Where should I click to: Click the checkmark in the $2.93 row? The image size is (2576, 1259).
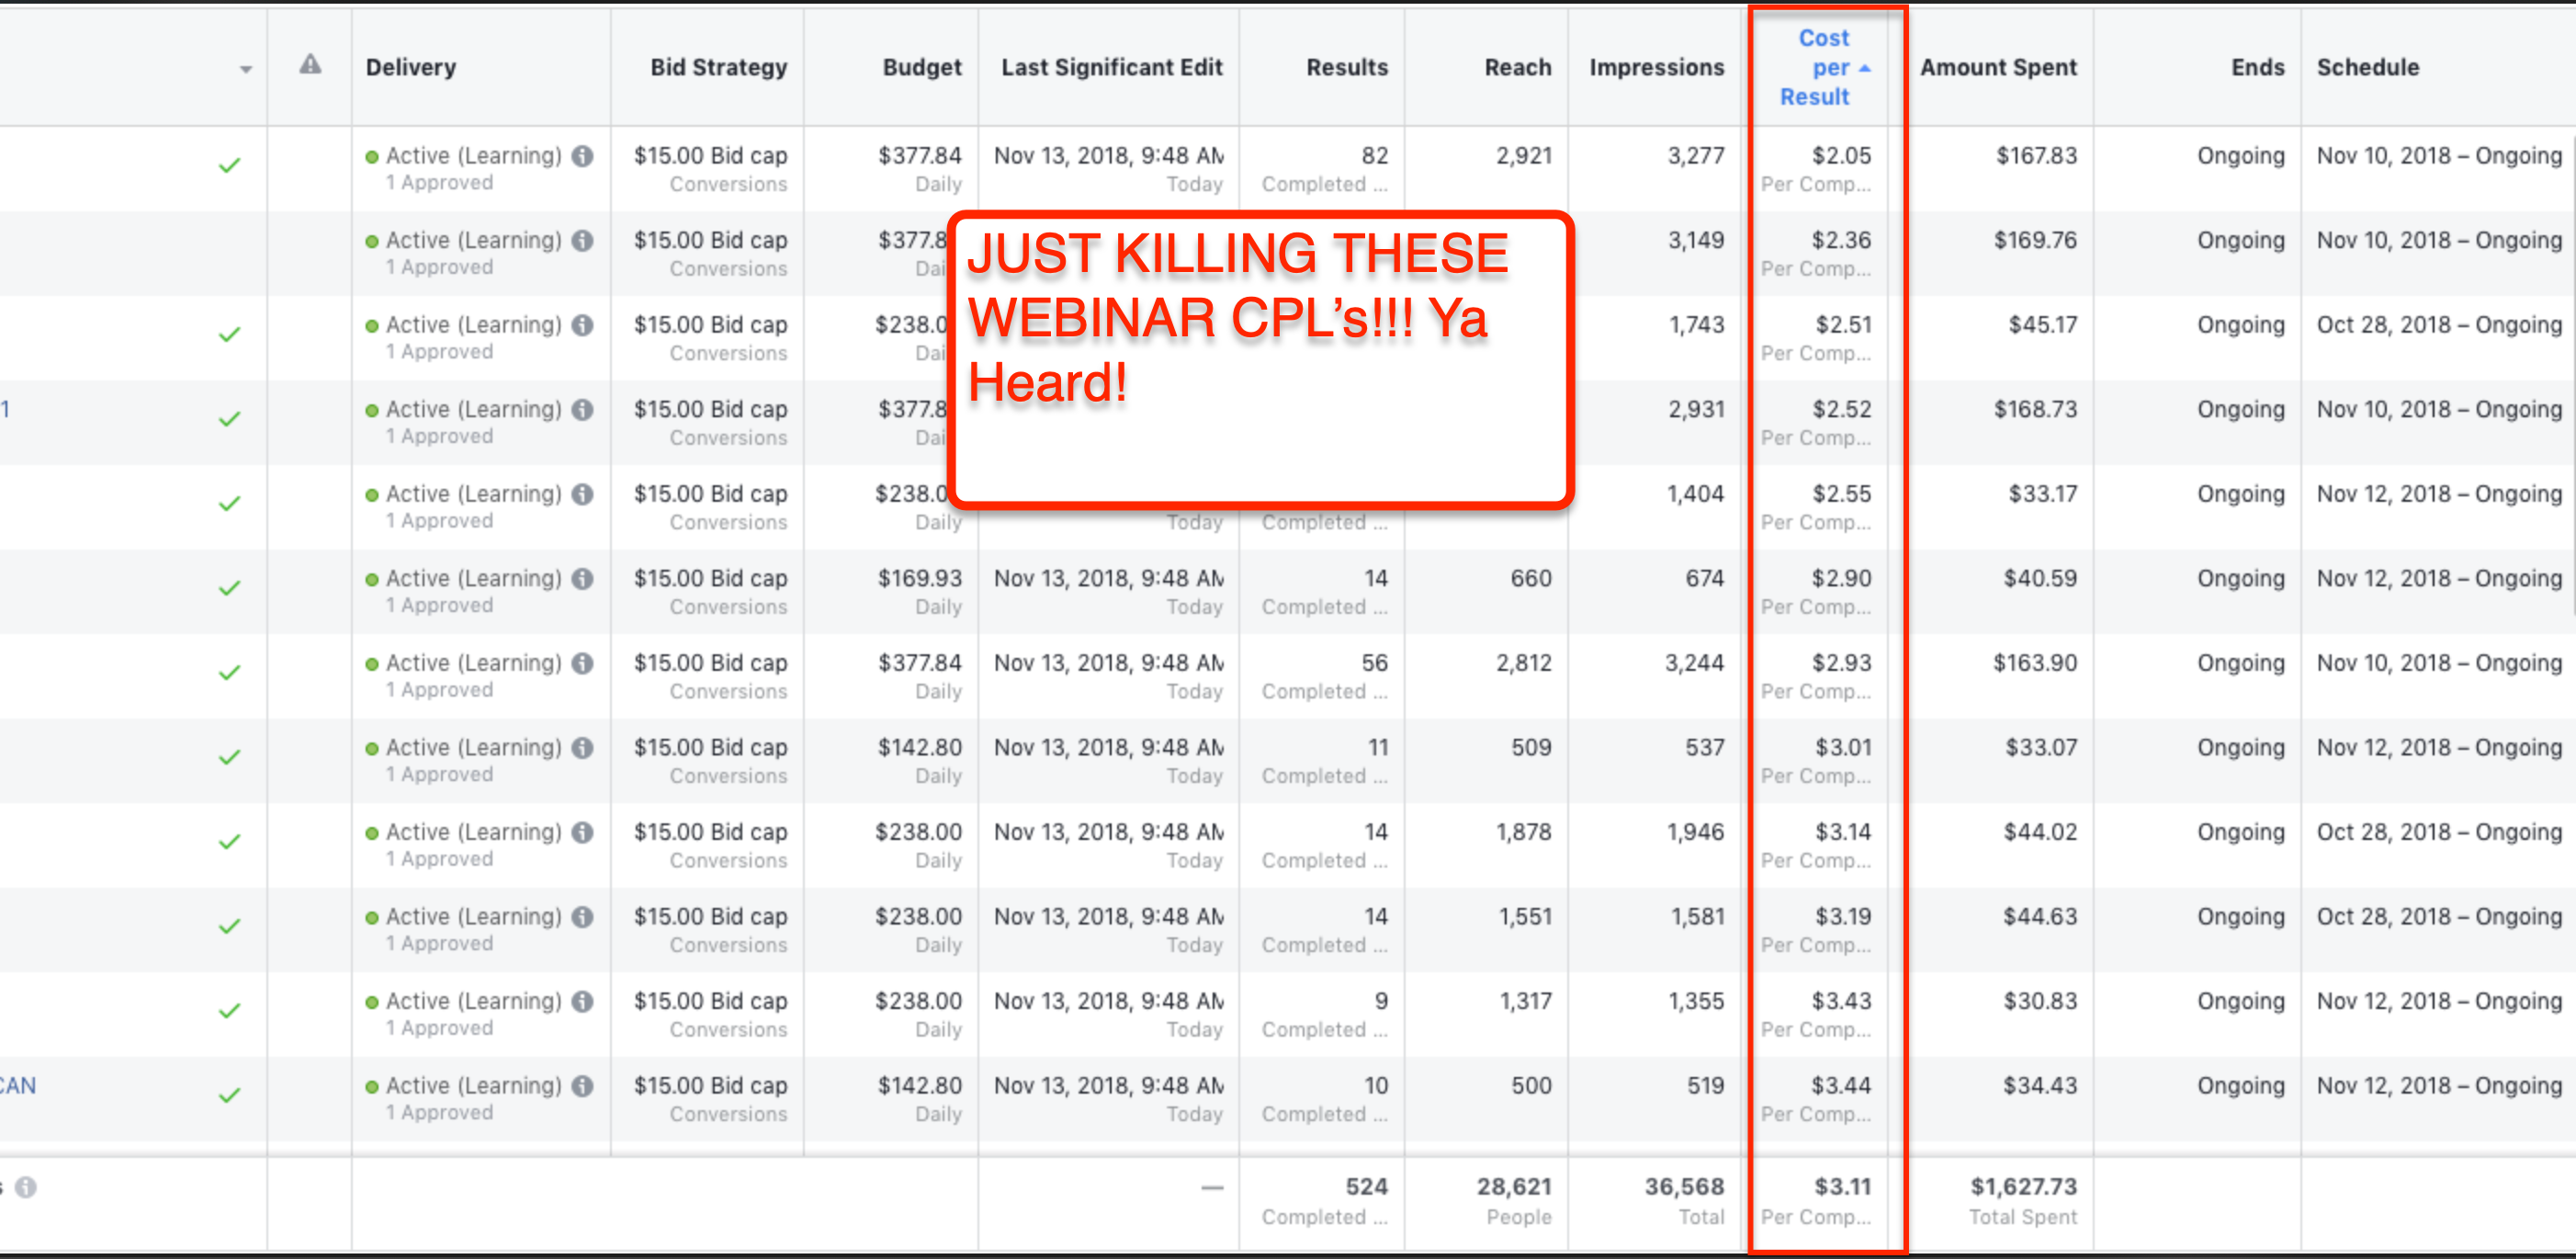229,673
